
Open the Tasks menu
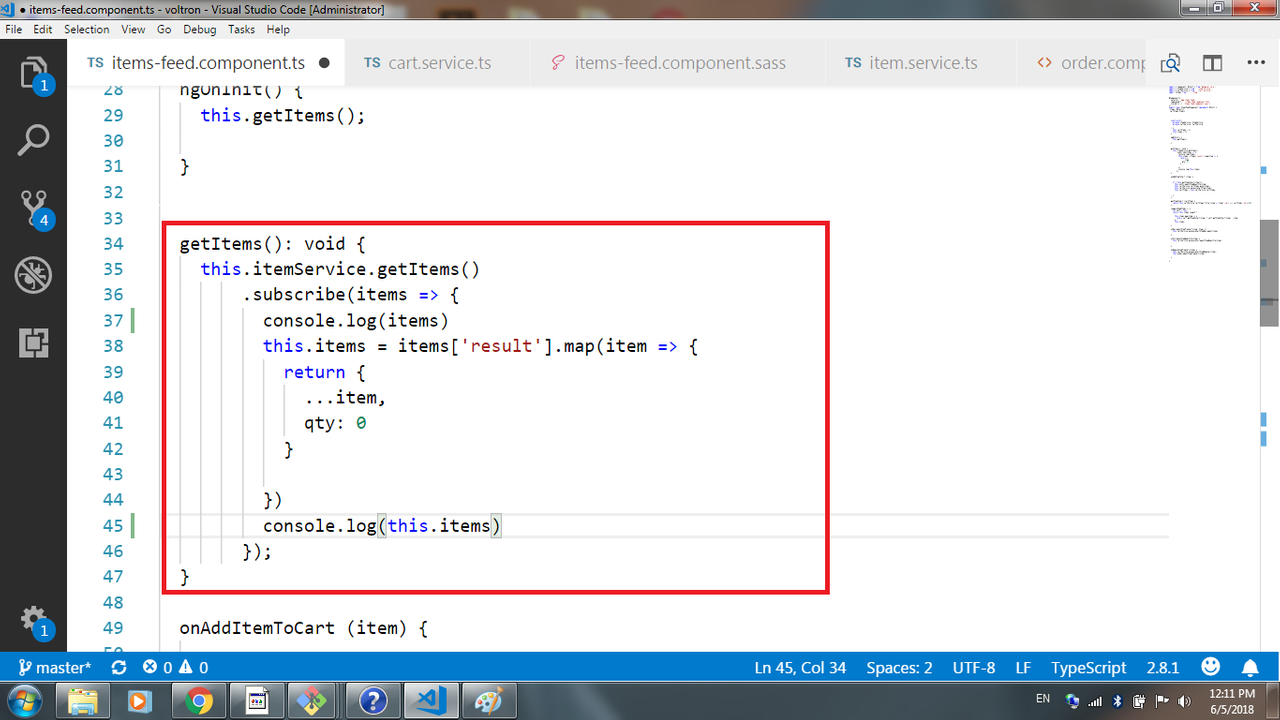(241, 30)
